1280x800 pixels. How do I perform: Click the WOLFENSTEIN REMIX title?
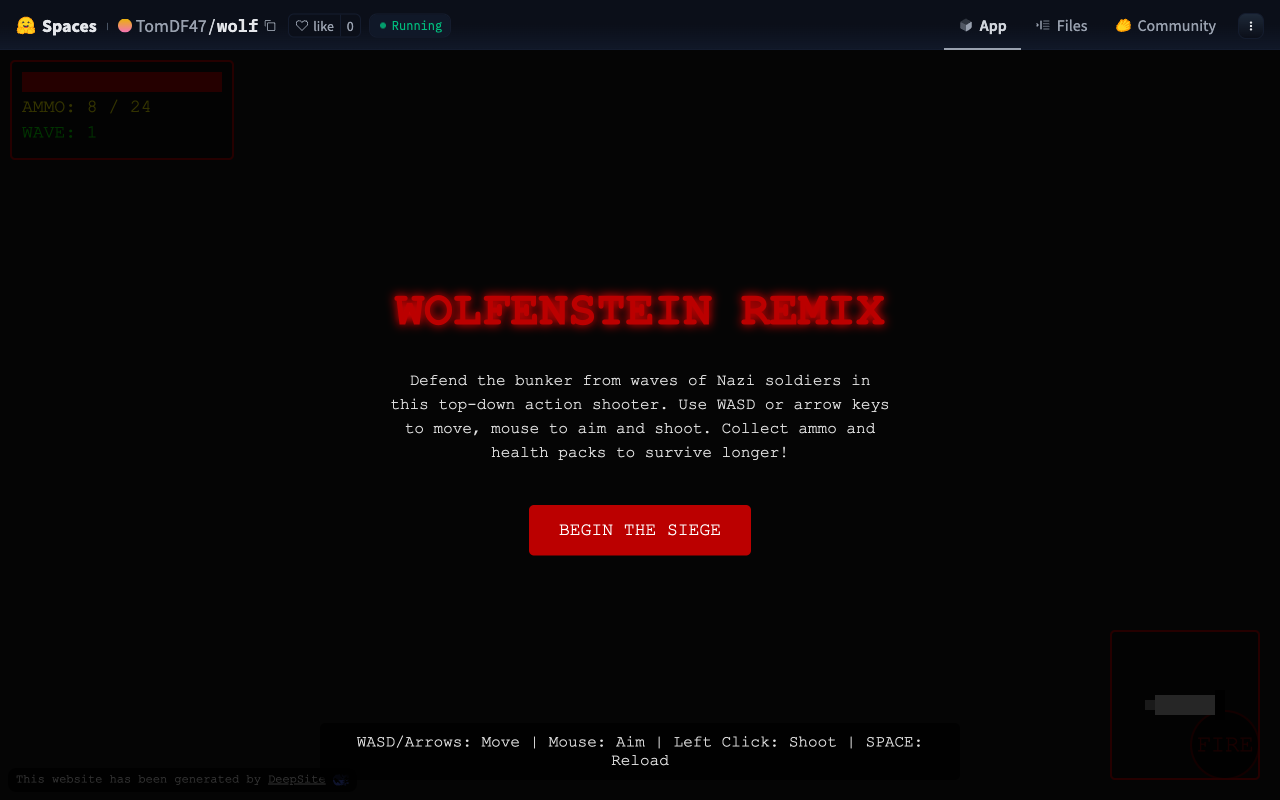tap(640, 311)
